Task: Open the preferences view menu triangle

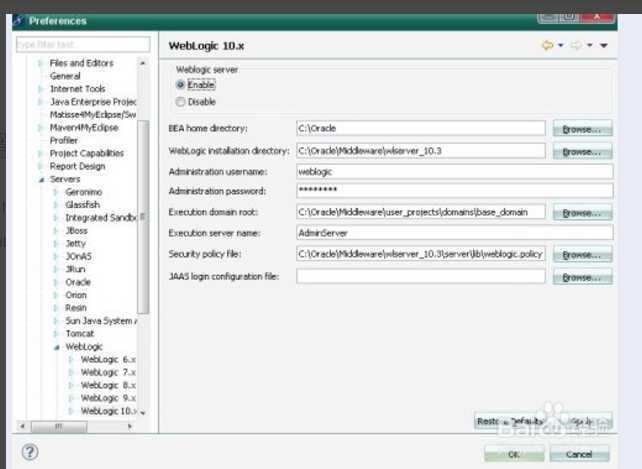Action: point(604,45)
